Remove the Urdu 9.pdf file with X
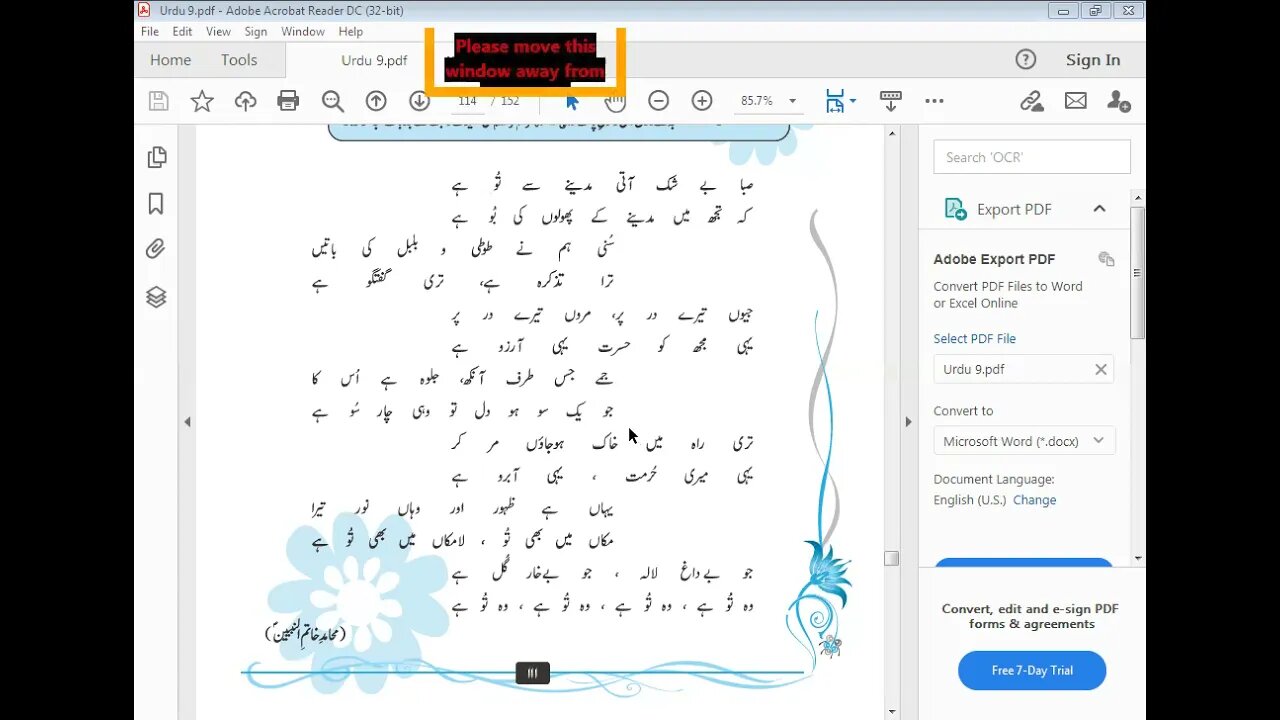 [x=1100, y=369]
